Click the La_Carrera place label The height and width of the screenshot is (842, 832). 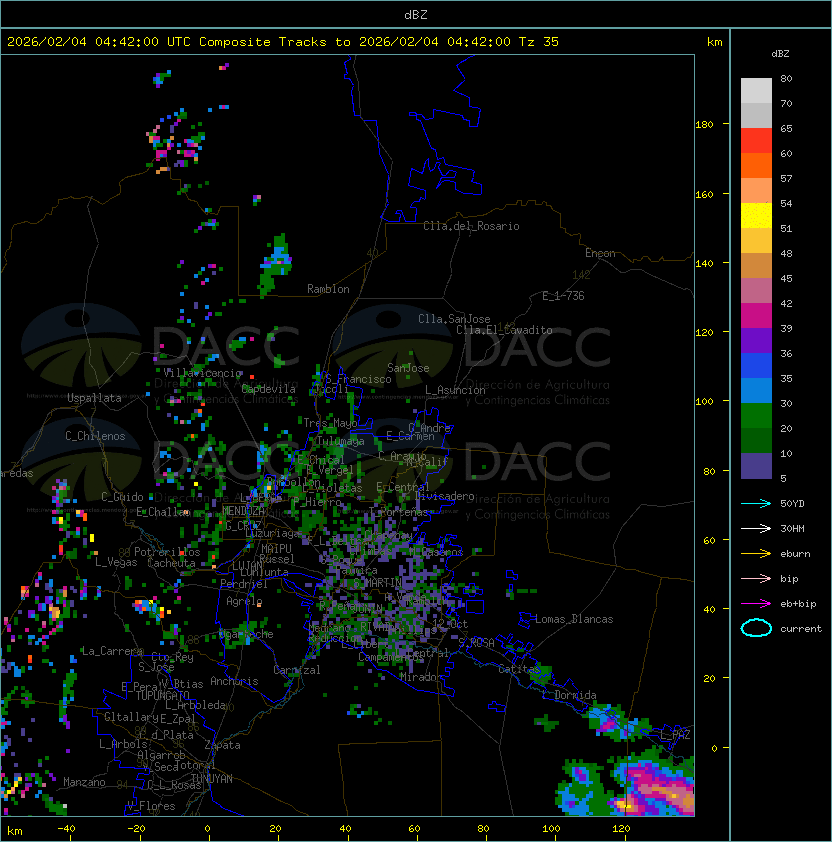(112, 651)
